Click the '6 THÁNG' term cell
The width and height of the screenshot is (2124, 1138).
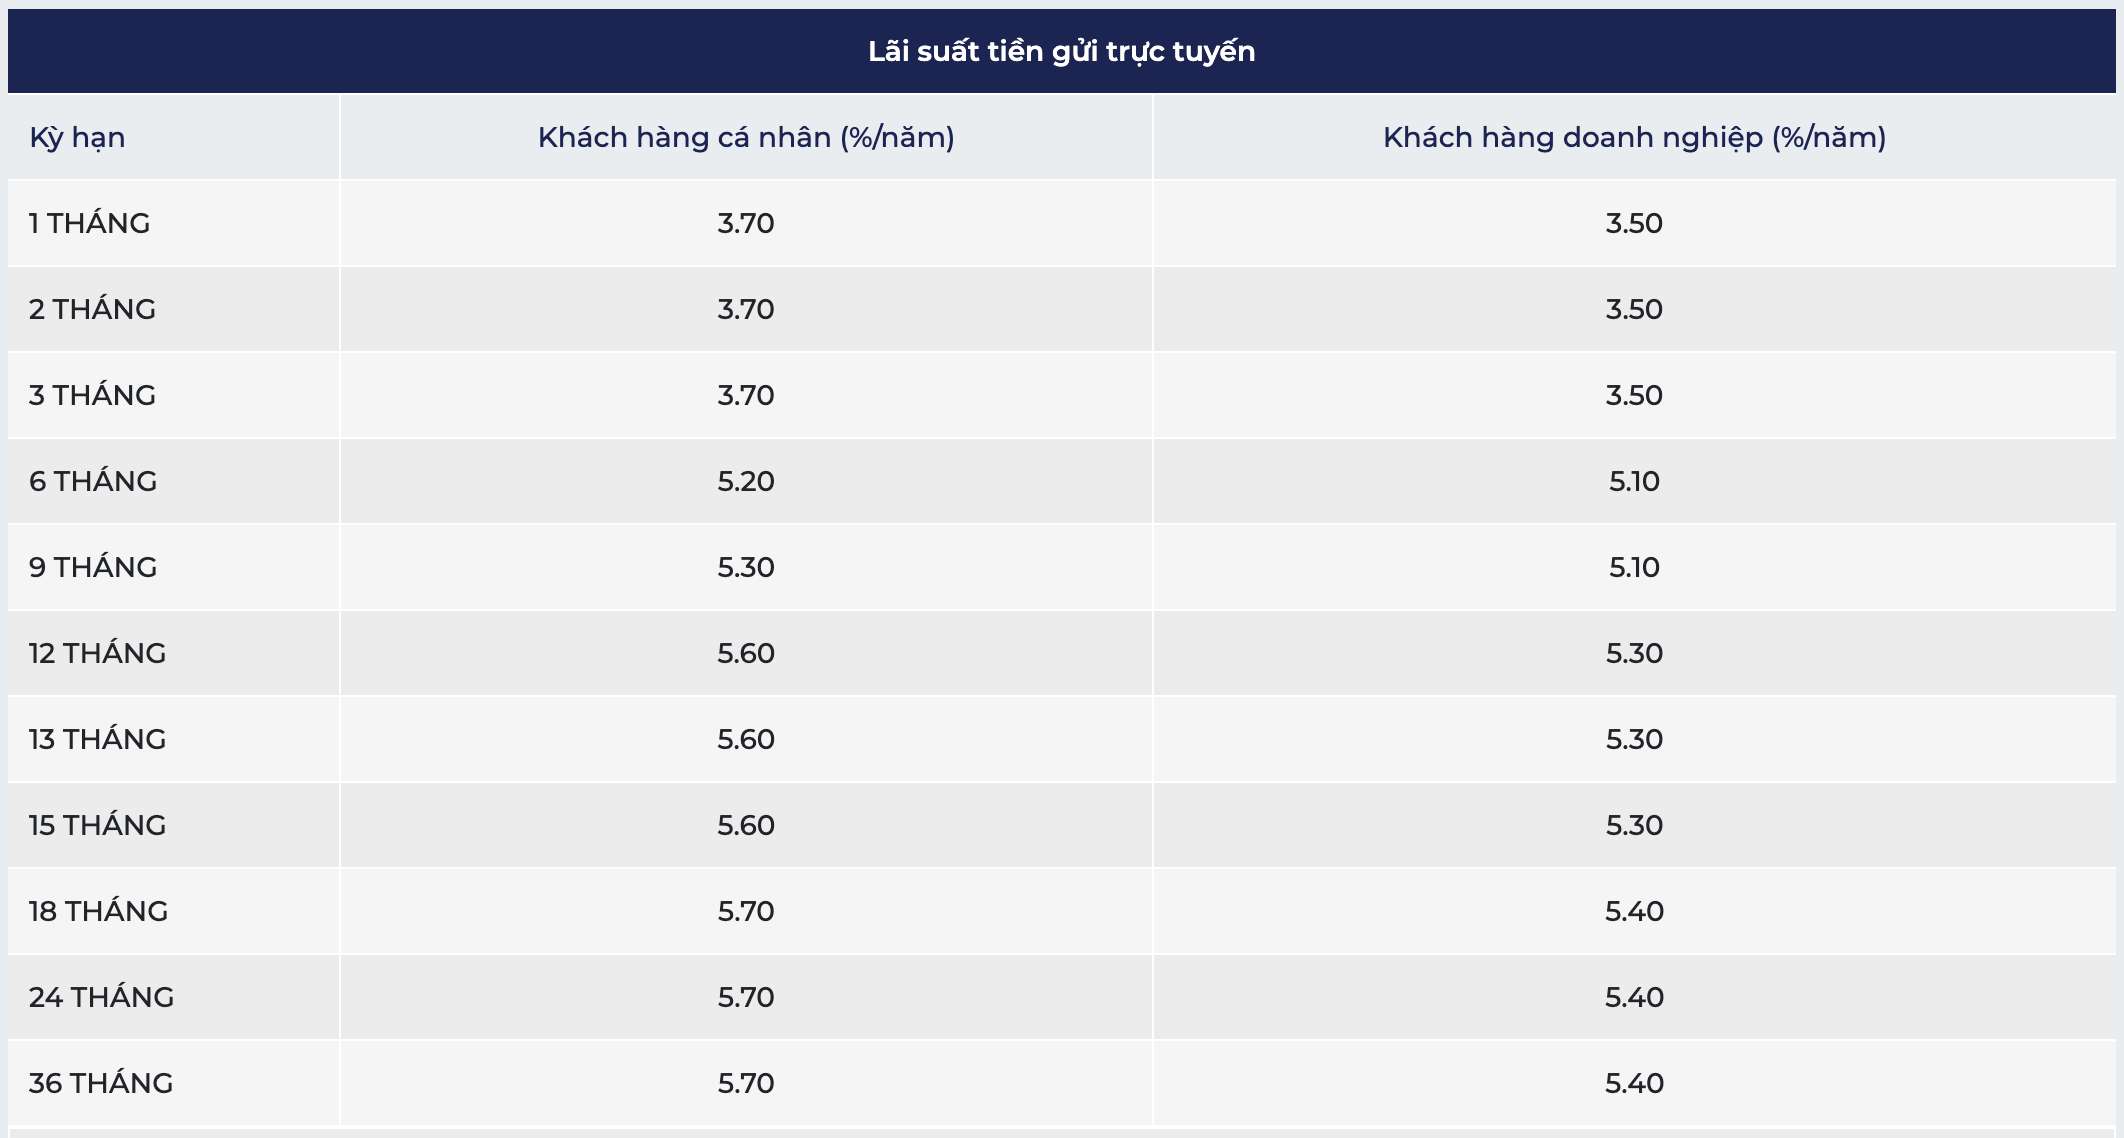point(174,481)
